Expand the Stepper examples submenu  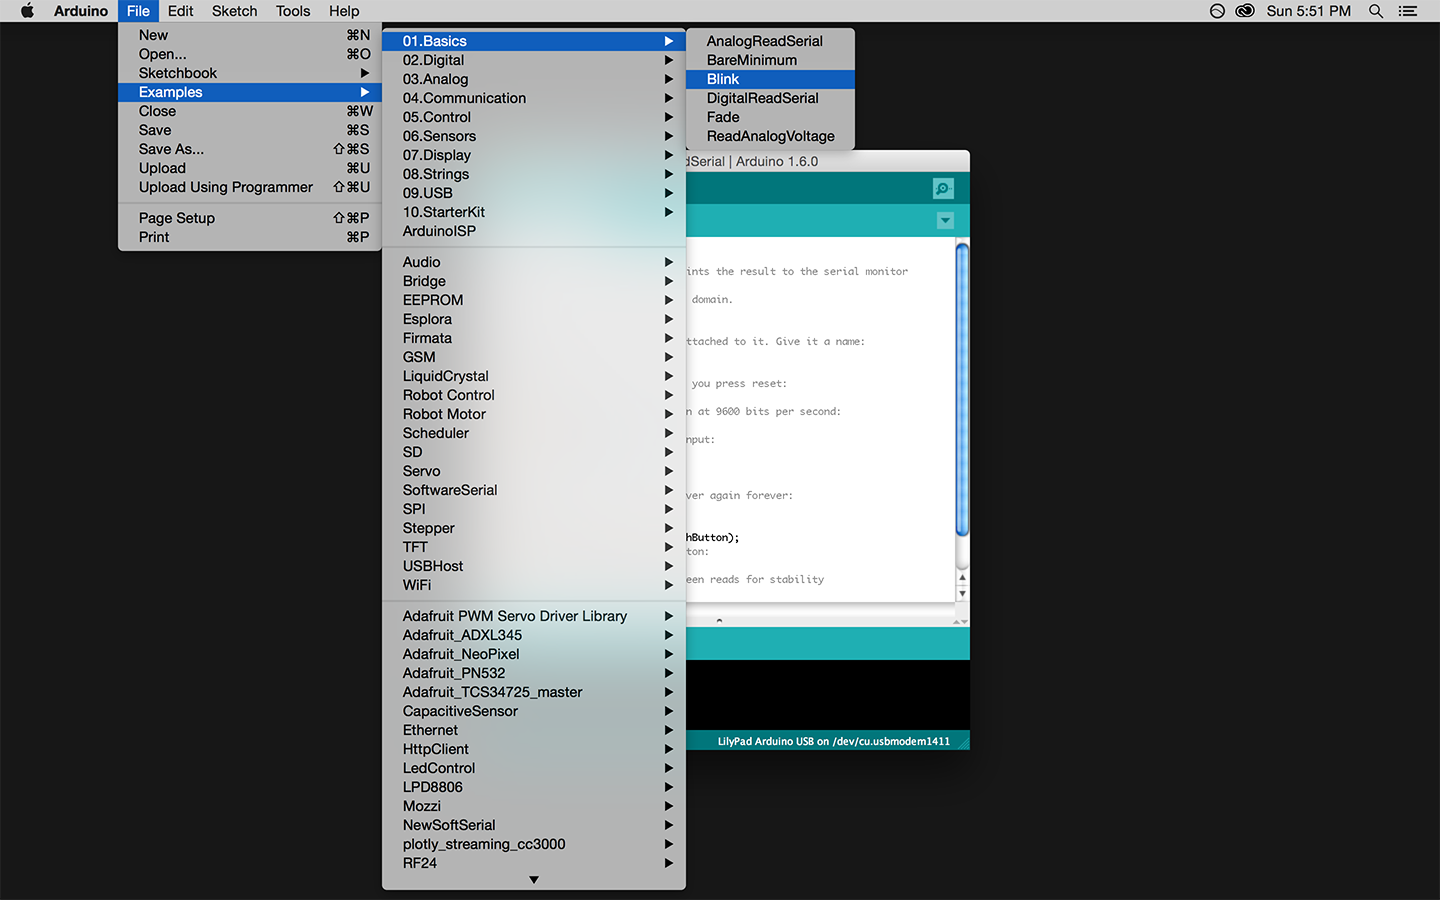[x=534, y=528]
